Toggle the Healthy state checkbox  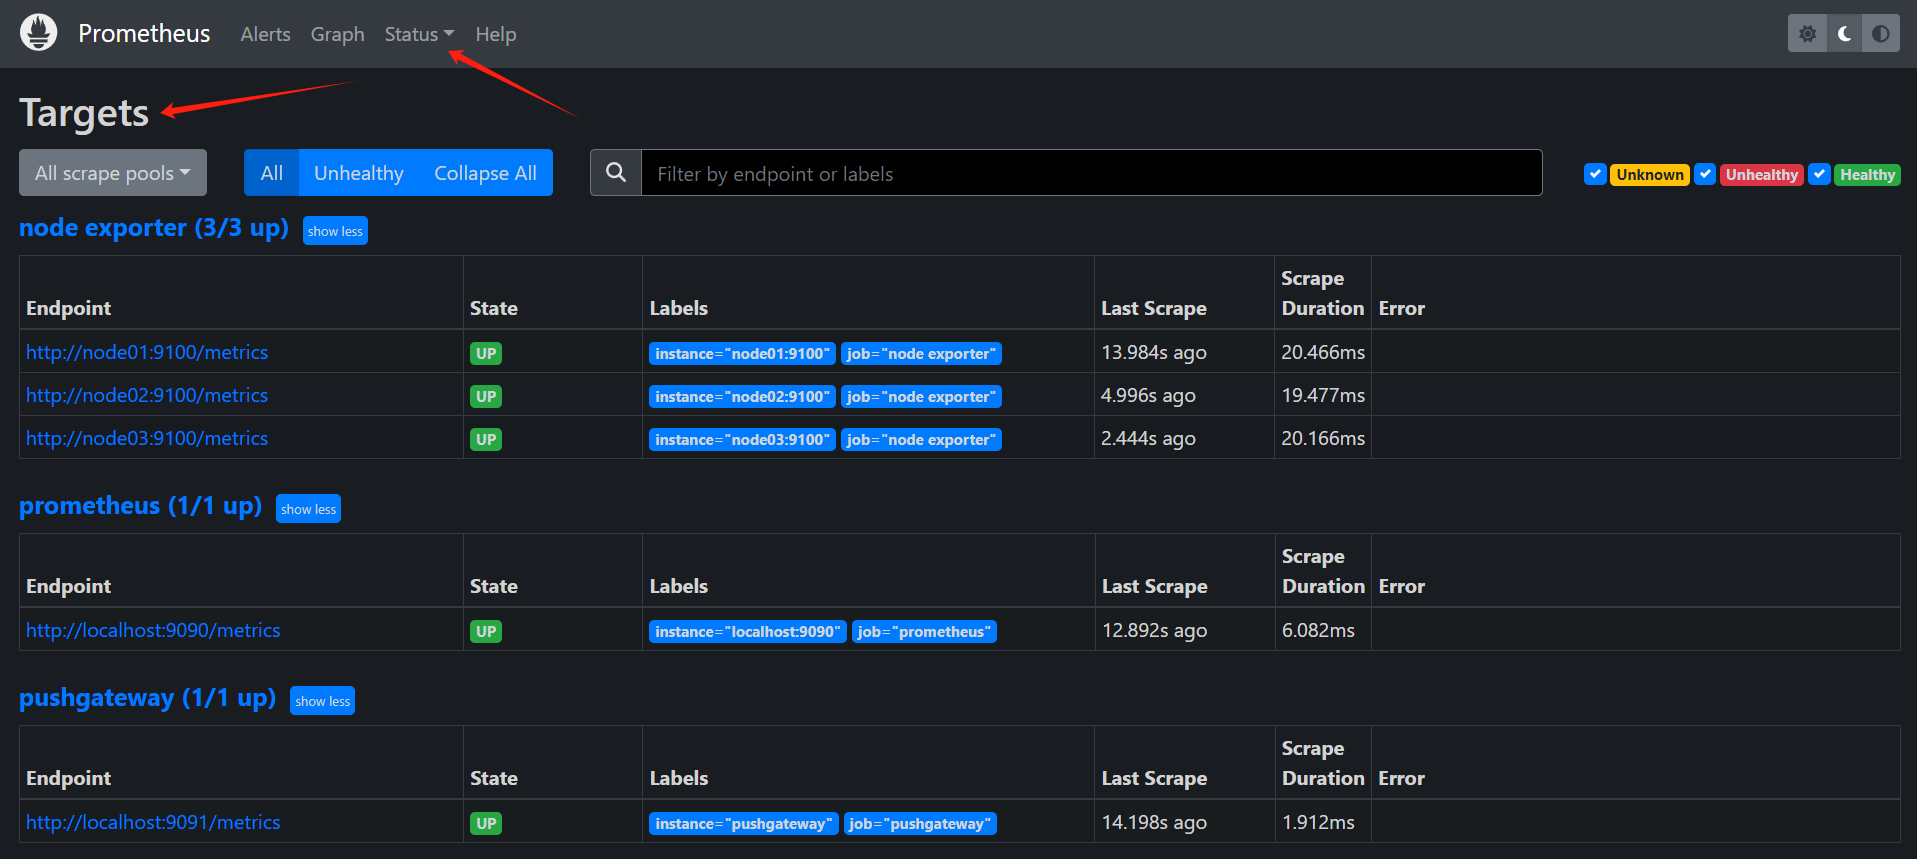click(x=1820, y=174)
